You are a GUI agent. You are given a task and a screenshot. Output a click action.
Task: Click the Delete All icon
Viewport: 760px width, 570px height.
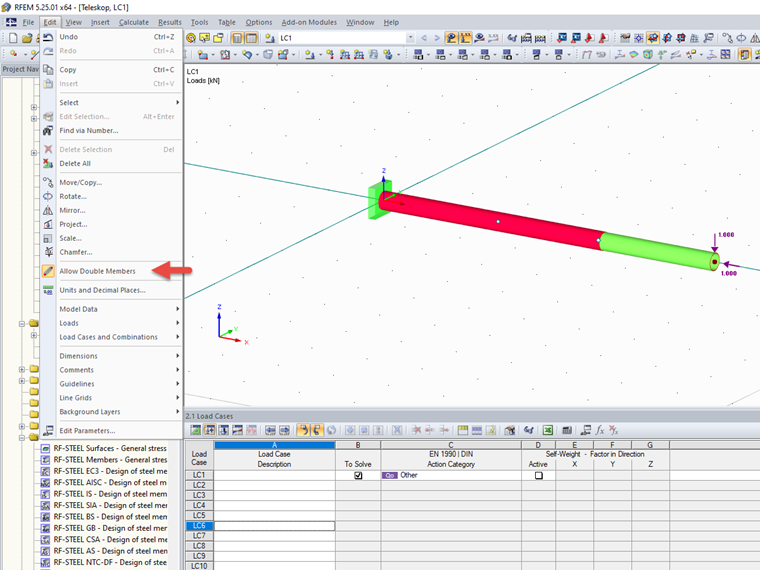click(48, 164)
